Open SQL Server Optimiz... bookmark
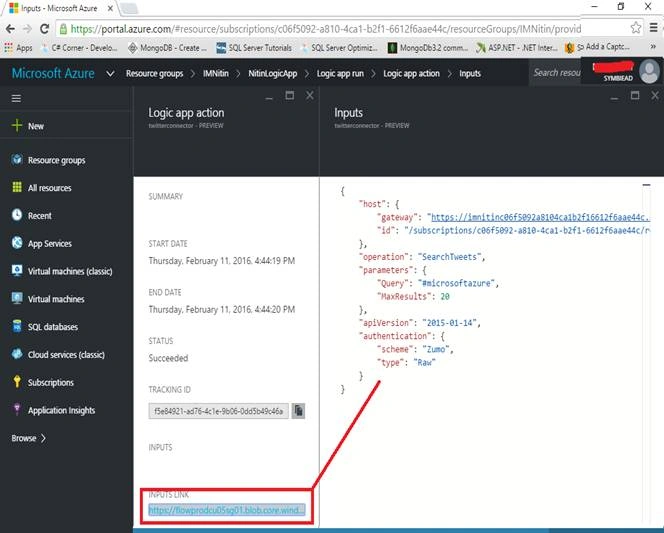Image resolution: width=664 pixels, height=533 pixels. click(x=339, y=48)
